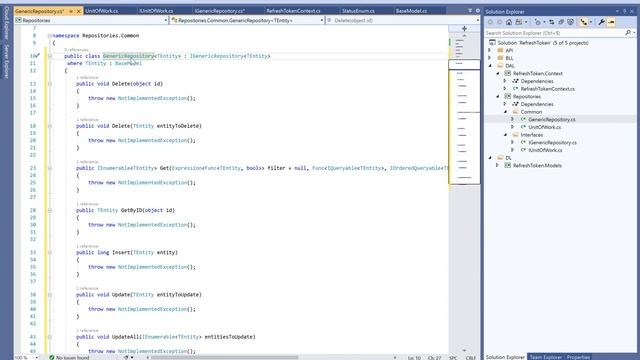
Task: Expand IGenericRepository.cs file node
Action: coord(513,142)
